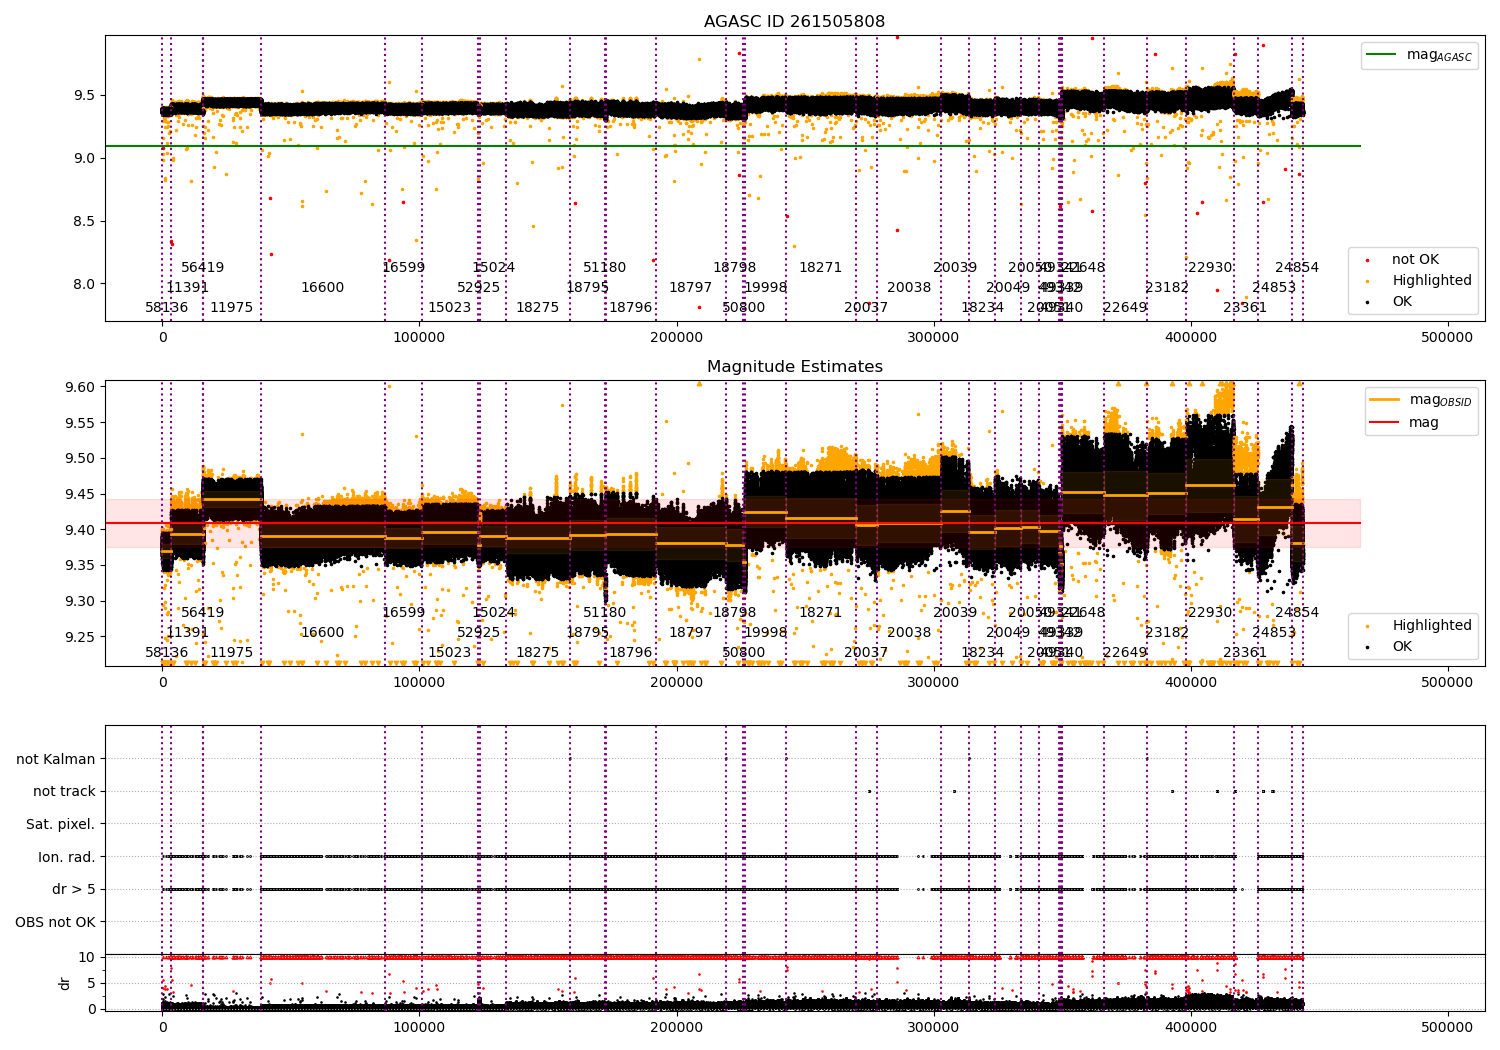Click y-axis tick 5 in bottom dr plot
The image size is (1500, 1050).
tap(92, 984)
